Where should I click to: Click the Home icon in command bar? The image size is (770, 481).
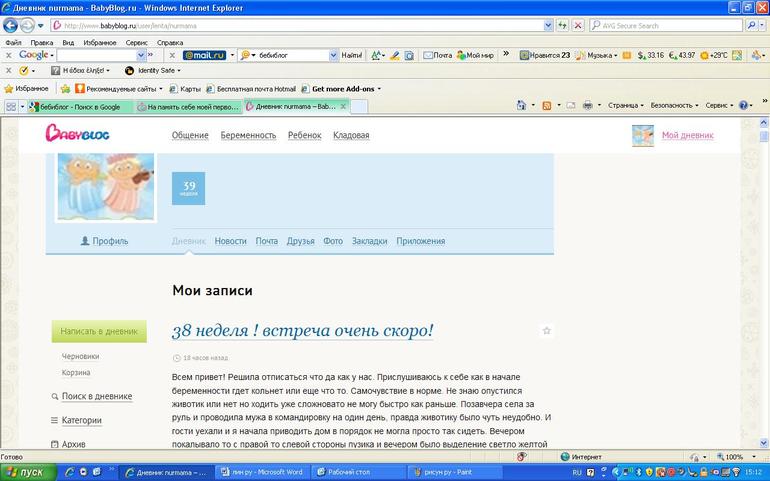pyautogui.click(x=522, y=105)
